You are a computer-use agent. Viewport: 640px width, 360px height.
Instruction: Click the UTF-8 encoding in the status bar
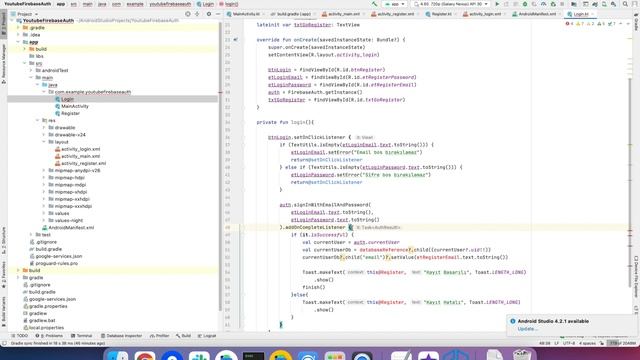(569, 343)
